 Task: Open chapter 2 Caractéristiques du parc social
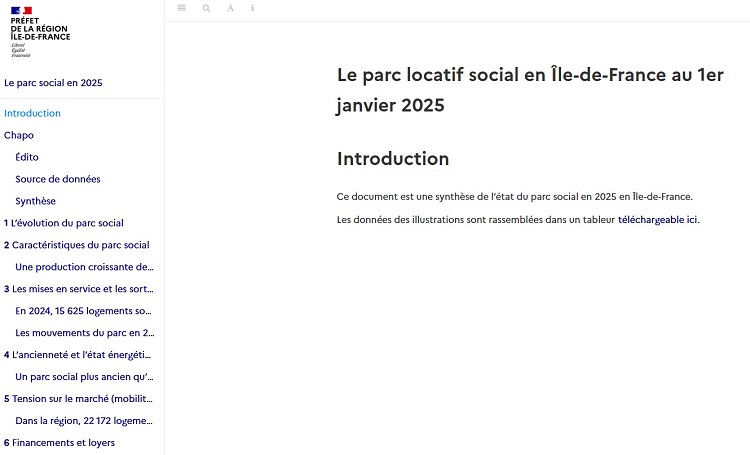tap(76, 245)
